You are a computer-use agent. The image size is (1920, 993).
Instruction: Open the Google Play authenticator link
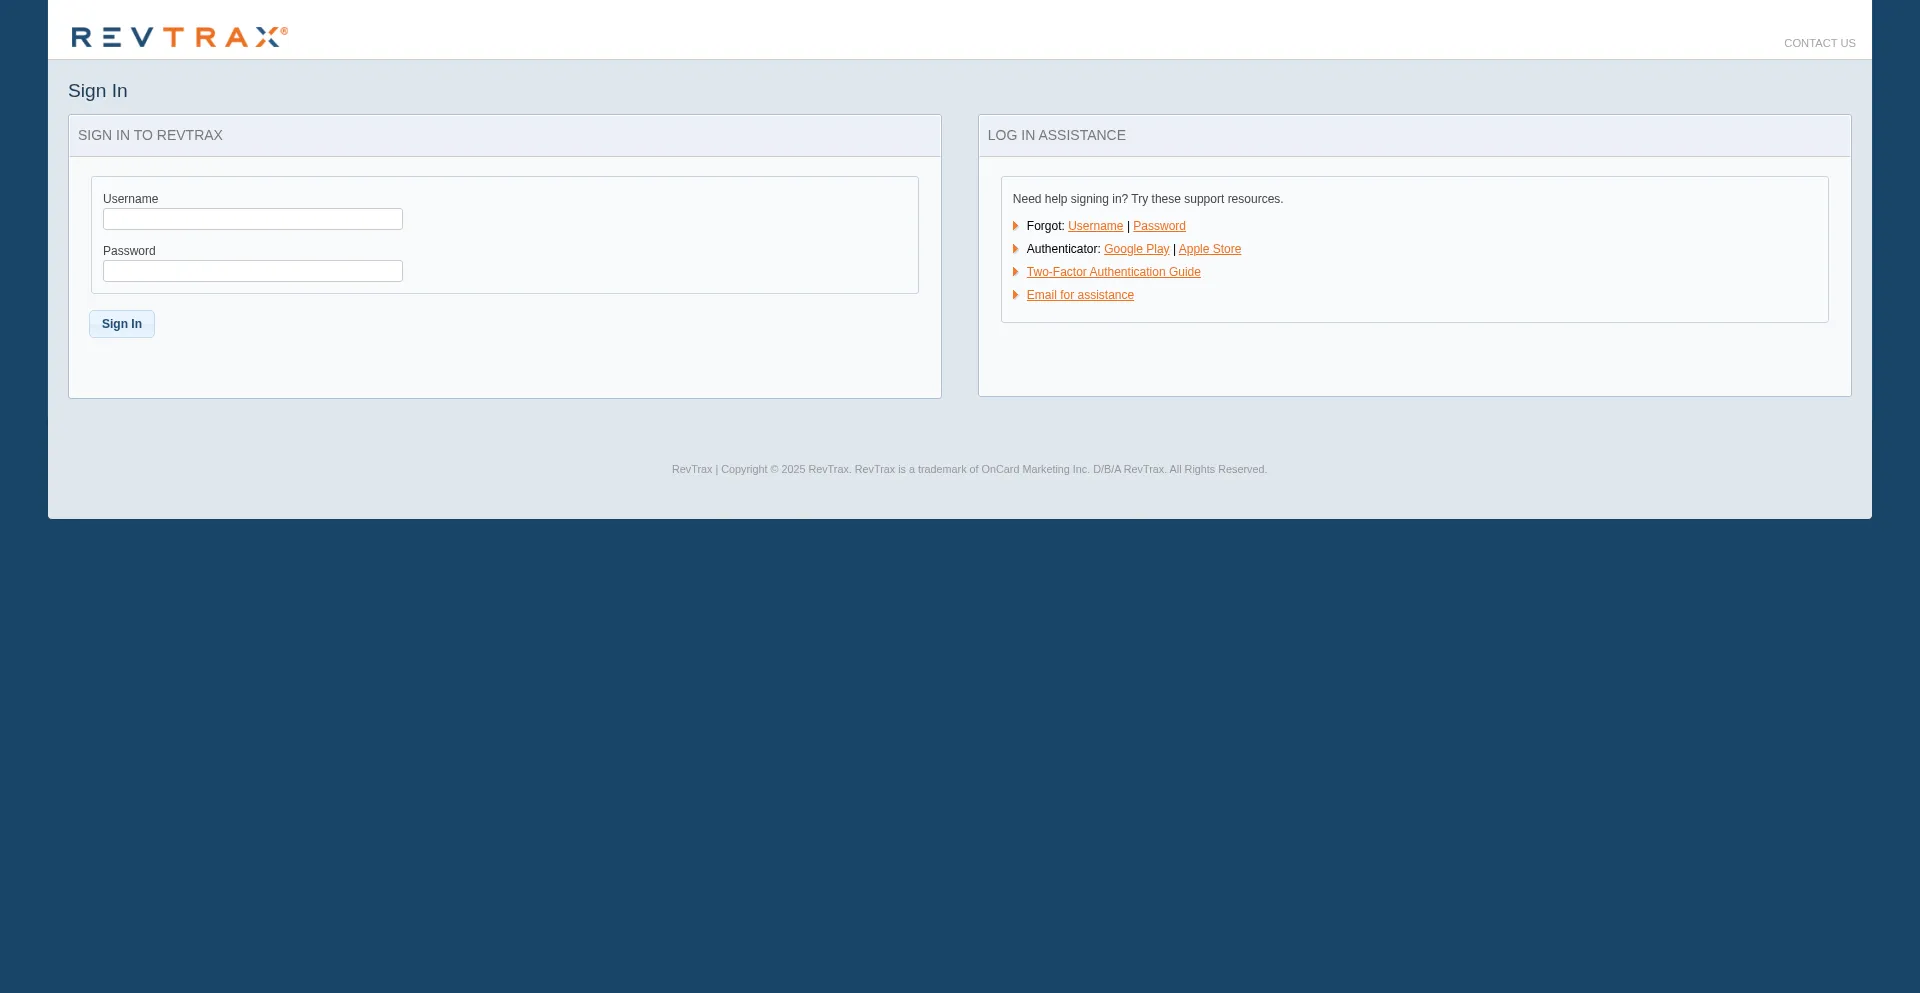tap(1136, 249)
